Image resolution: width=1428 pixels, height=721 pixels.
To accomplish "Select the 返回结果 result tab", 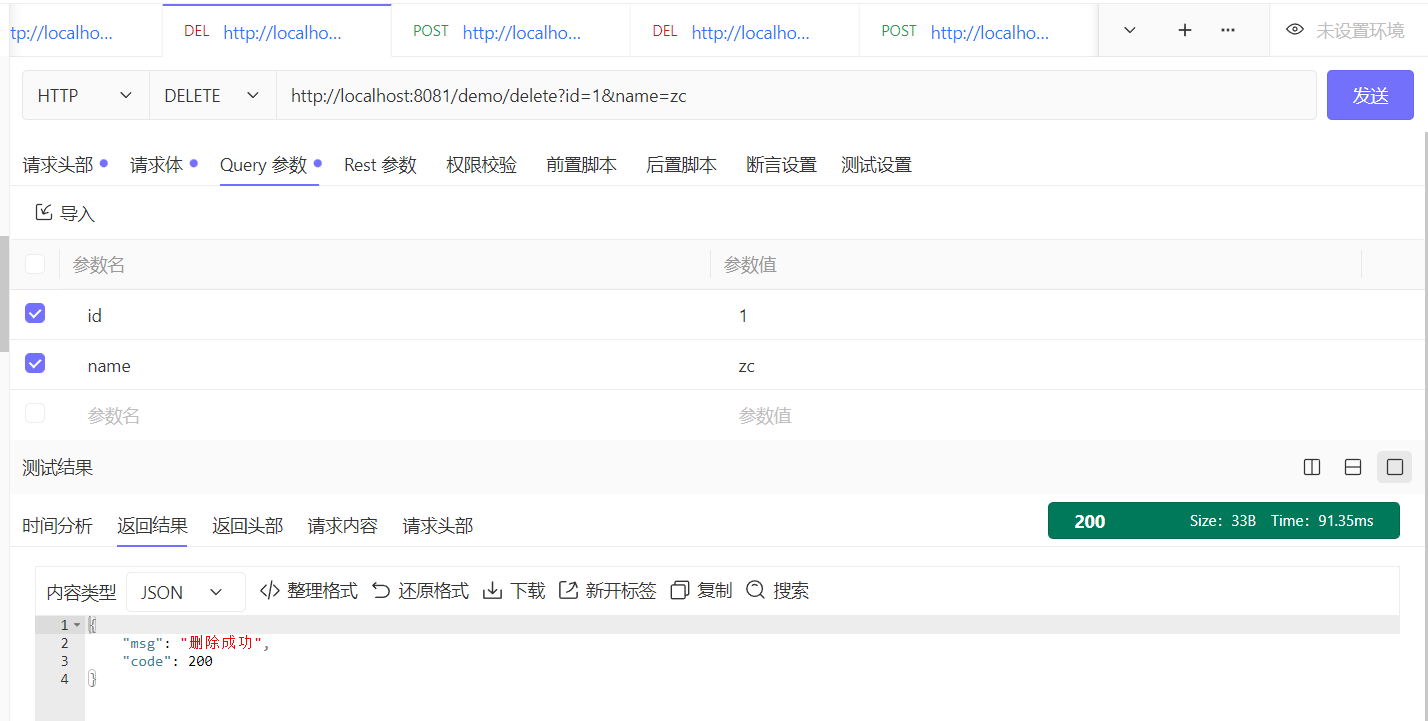I will [152, 526].
